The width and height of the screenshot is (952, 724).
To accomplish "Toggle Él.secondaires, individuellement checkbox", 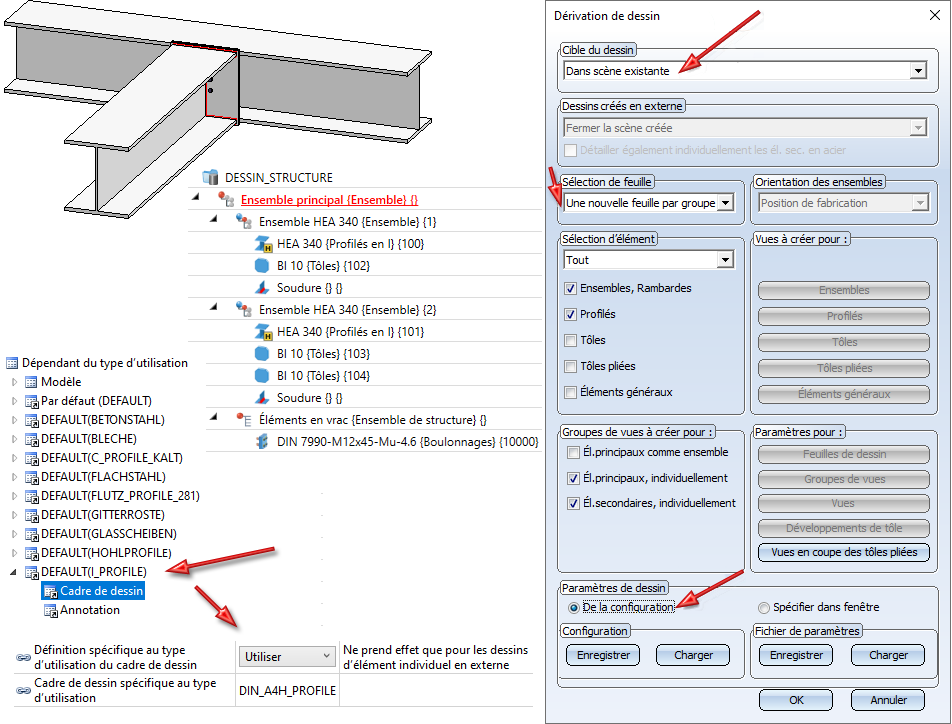I will click(573, 504).
